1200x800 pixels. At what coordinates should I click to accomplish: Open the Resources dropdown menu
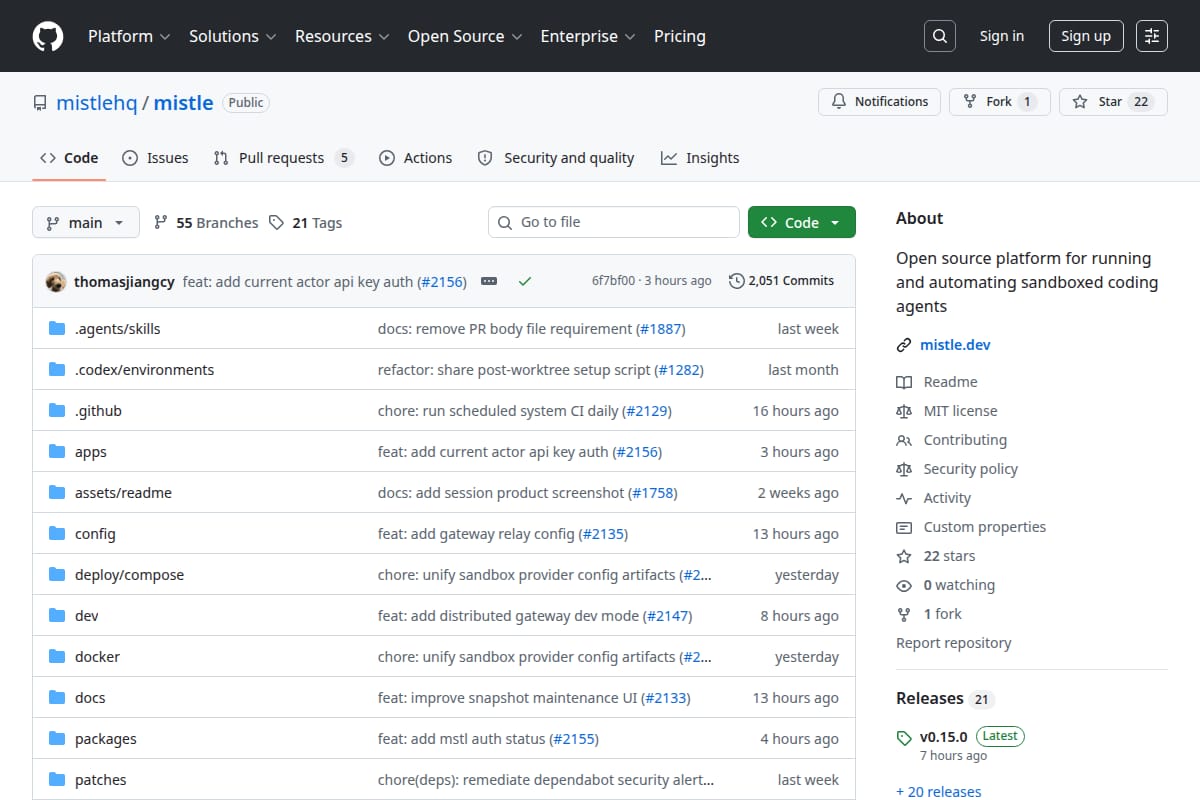click(342, 36)
